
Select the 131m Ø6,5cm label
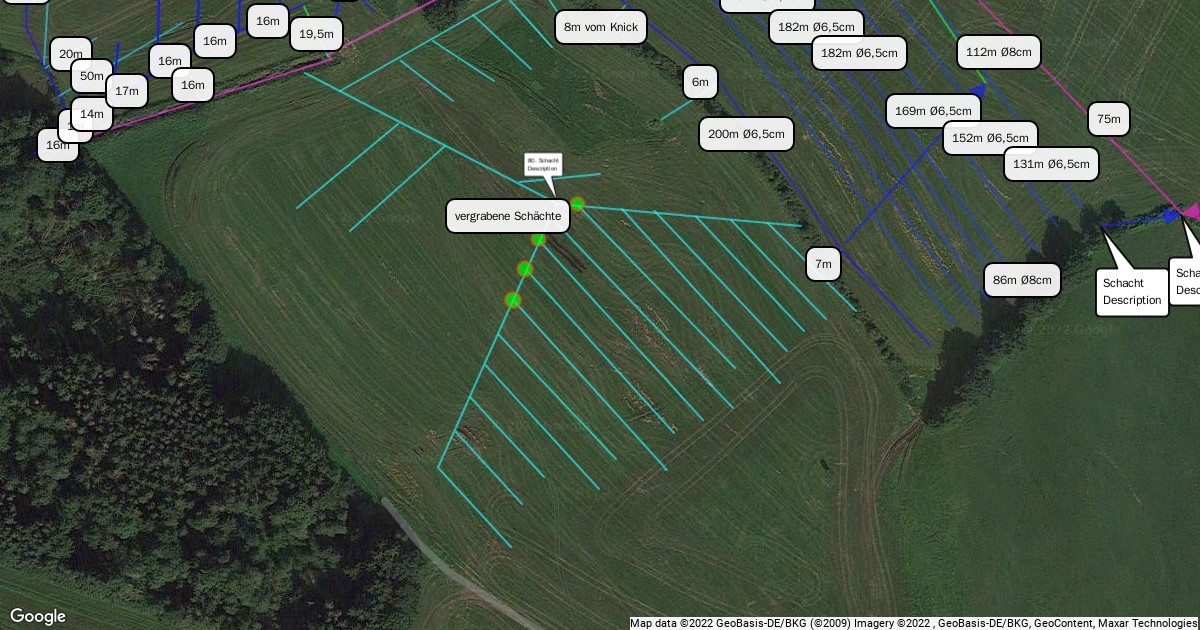pos(1051,164)
